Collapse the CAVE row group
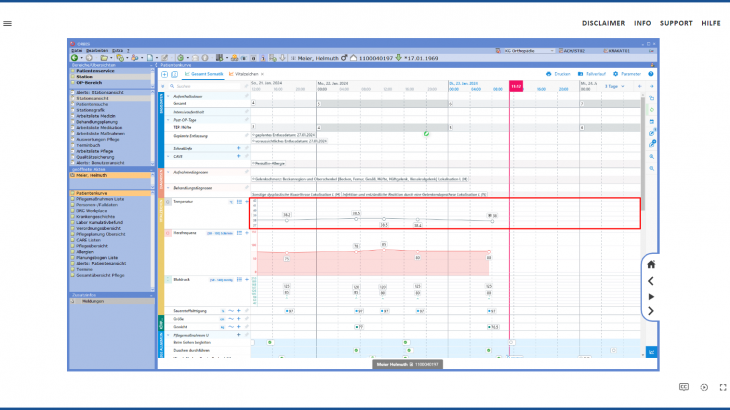Image resolution: width=730 pixels, height=410 pixels. (166, 156)
